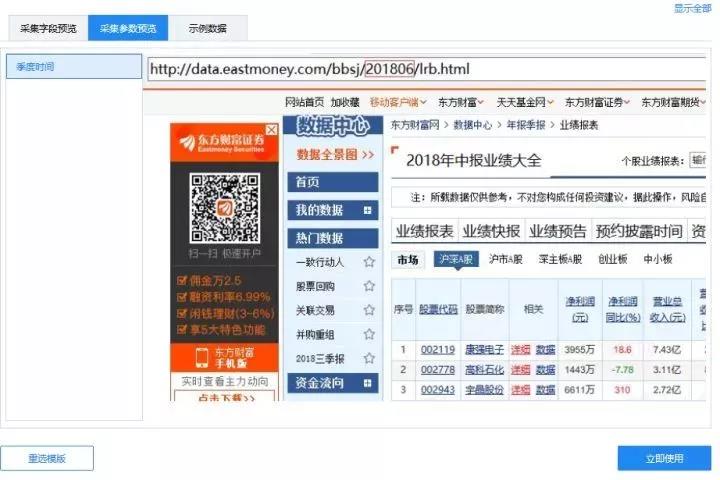Select the 业绩报表 tab
This screenshot has height=480, width=720.
(x=425, y=231)
